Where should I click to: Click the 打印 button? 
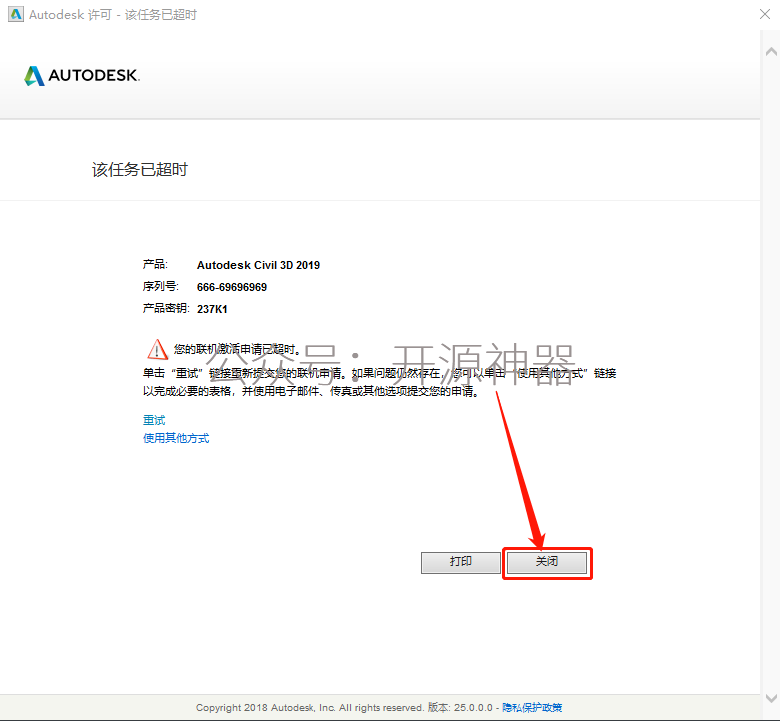pos(461,562)
